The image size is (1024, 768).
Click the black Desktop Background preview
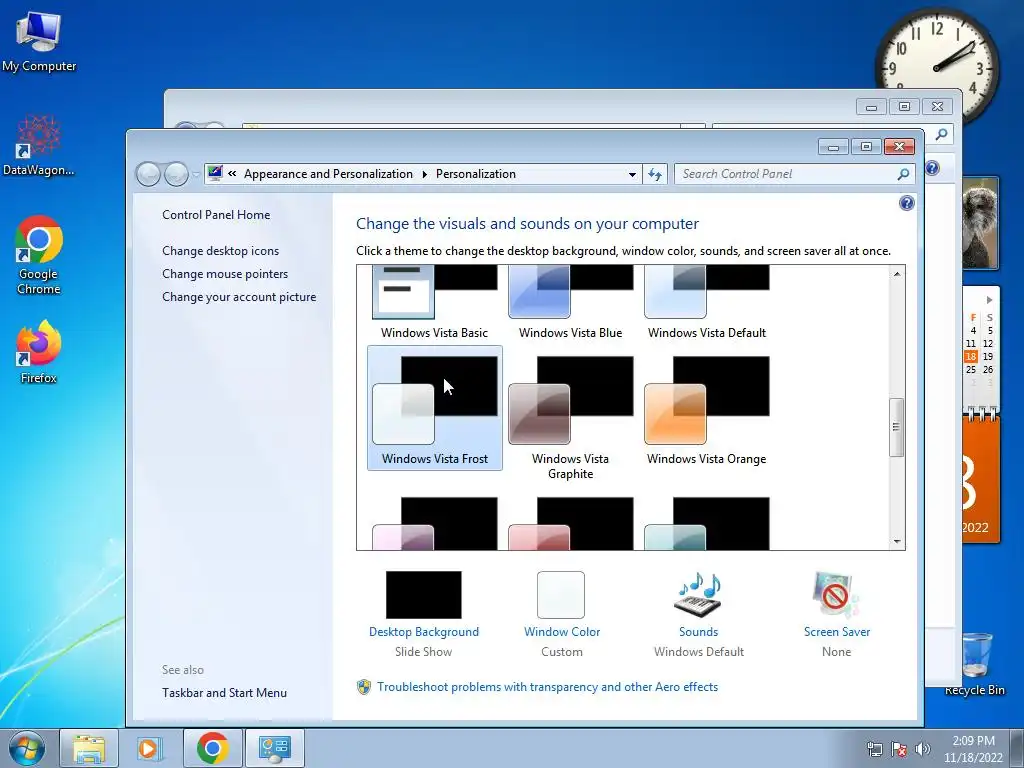tap(423, 595)
